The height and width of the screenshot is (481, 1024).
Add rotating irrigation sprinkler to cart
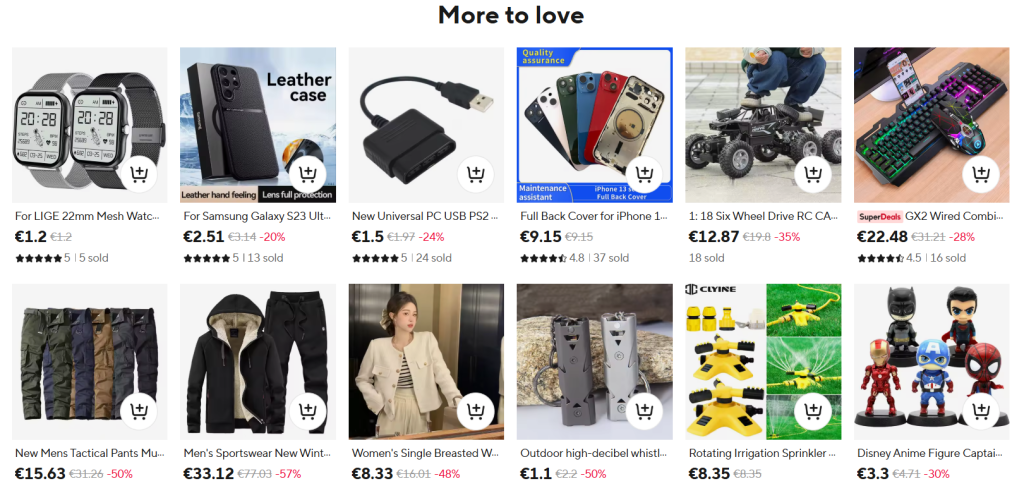(x=812, y=412)
